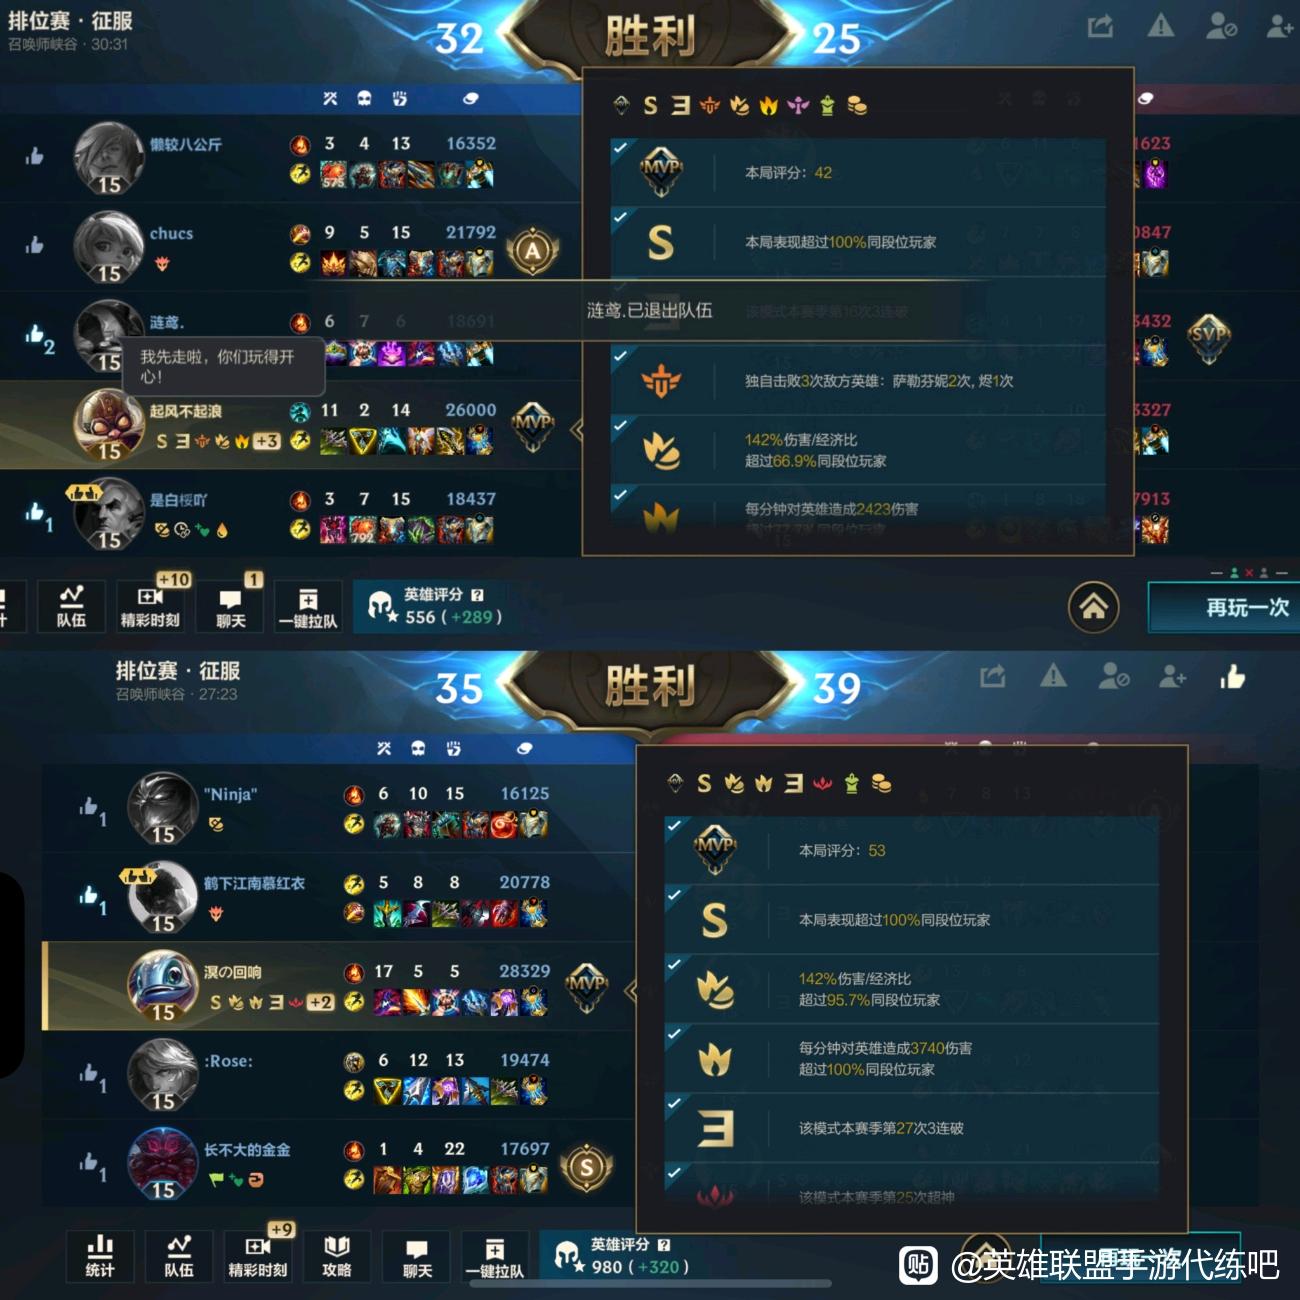This screenshot has width=1300, height=1300.
Task: Open the 精彩时刻 highlights icon with +10 badge
Action: (x=150, y=606)
